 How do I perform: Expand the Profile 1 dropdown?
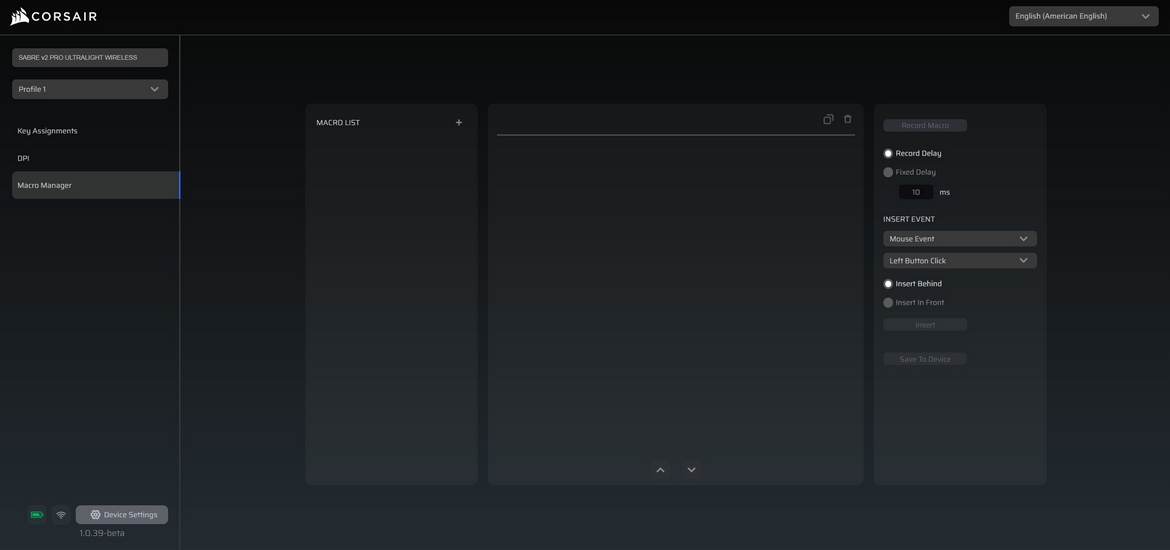tap(90, 89)
